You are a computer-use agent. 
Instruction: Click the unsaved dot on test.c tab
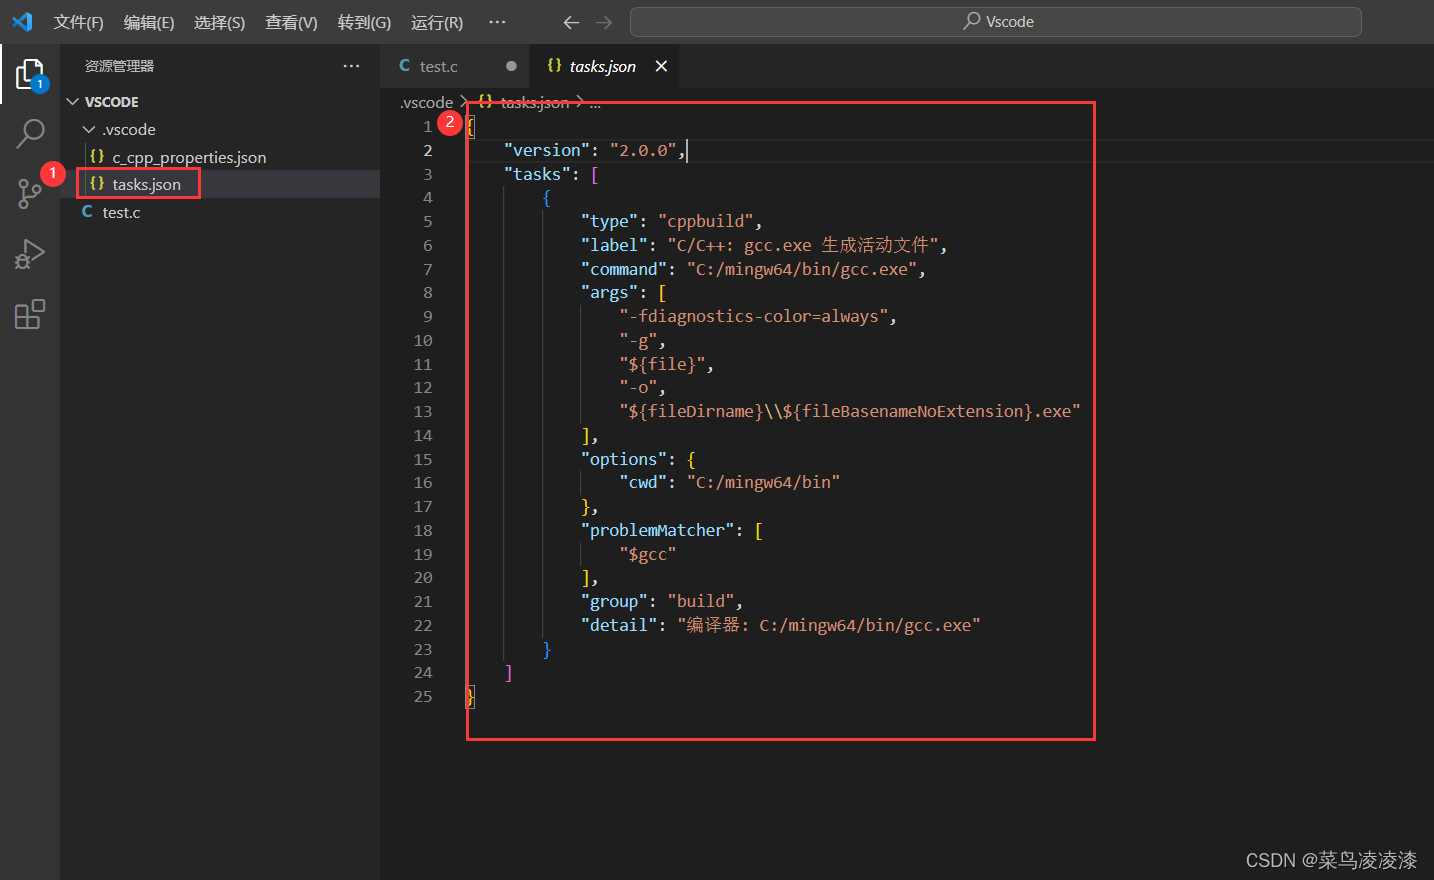pos(511,66)
